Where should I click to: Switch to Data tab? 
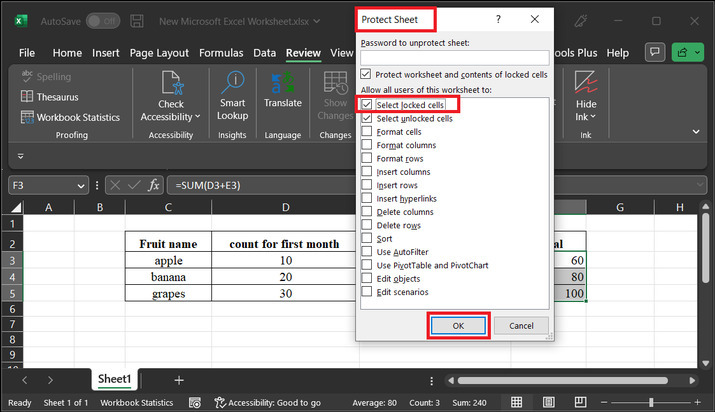[x=264, y=53]
